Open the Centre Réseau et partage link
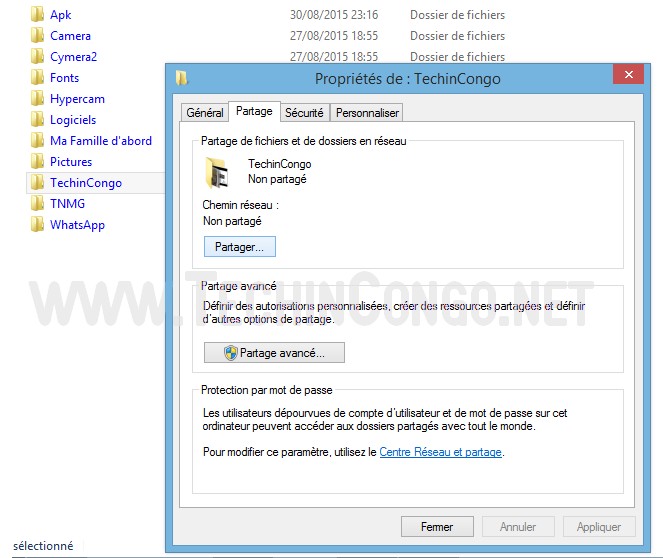Image resolution: width=663 pixels, height=558 pixels. pos(440,452)
